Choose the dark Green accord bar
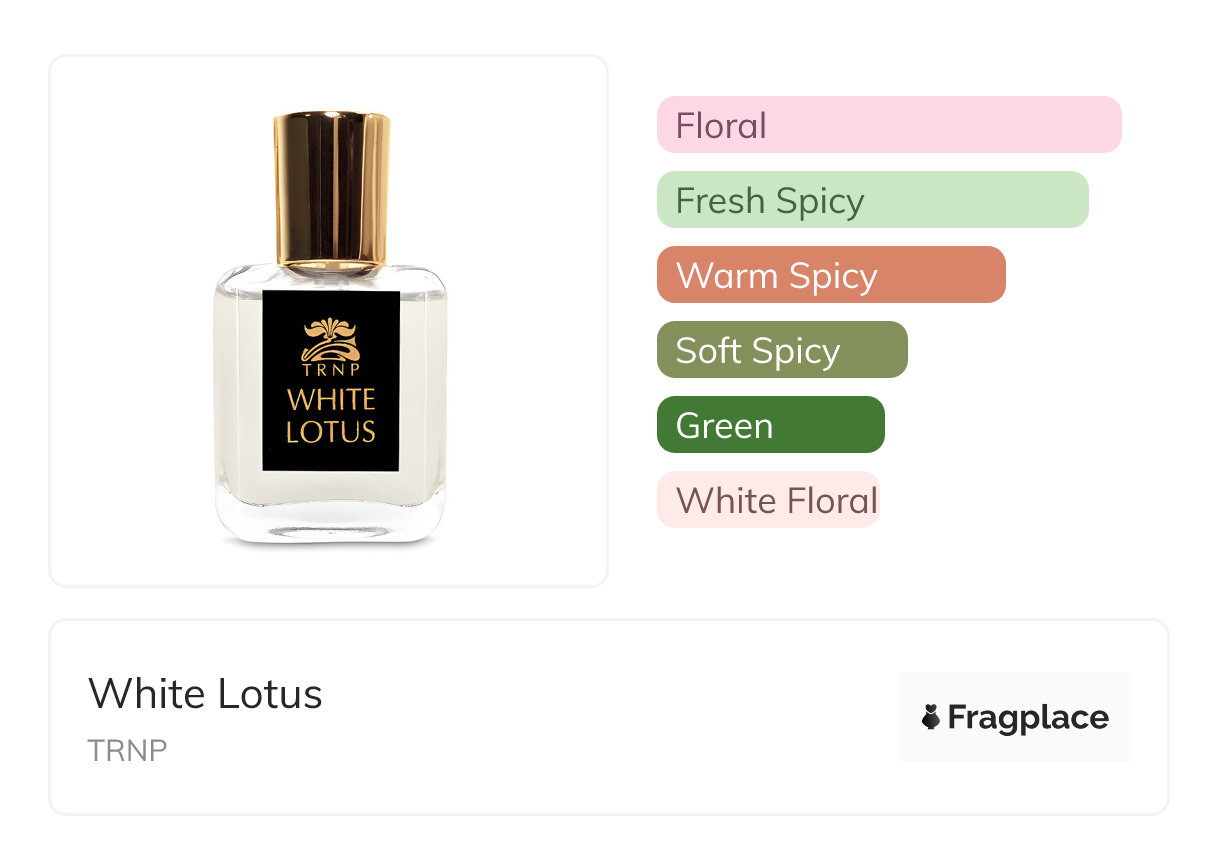 770,425
